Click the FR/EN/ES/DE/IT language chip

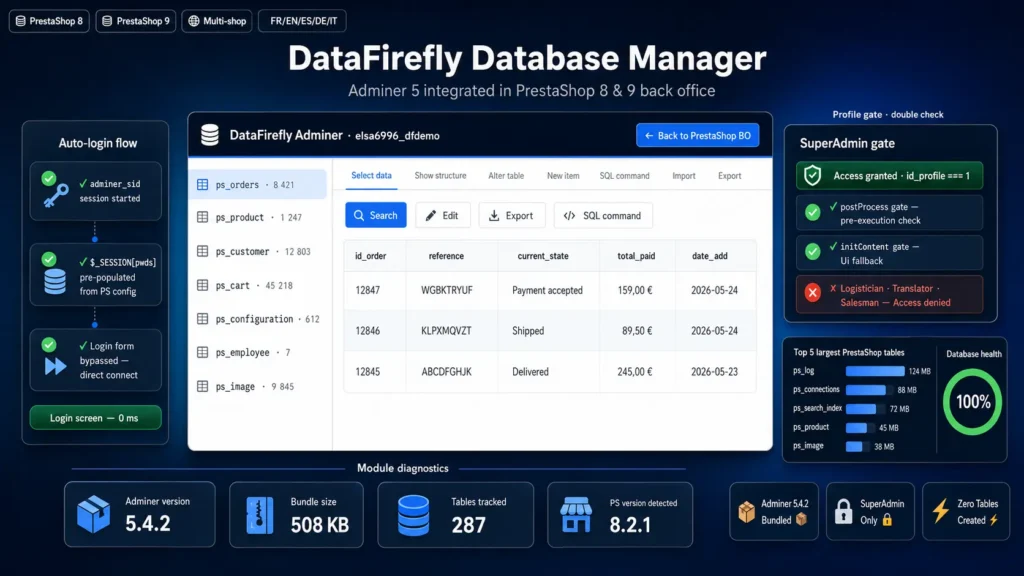coord(303,21)
